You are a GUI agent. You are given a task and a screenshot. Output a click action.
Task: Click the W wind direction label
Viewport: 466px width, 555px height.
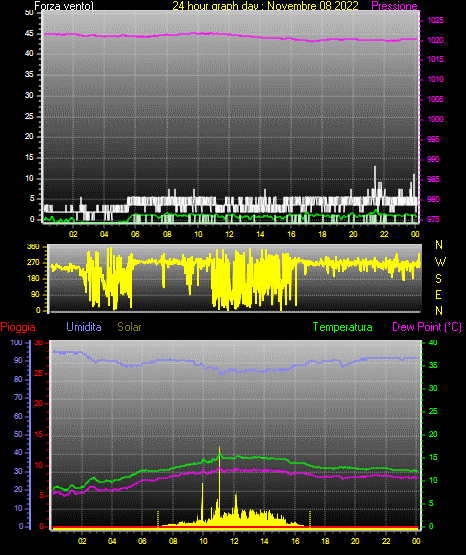click(x=440, y=262)
